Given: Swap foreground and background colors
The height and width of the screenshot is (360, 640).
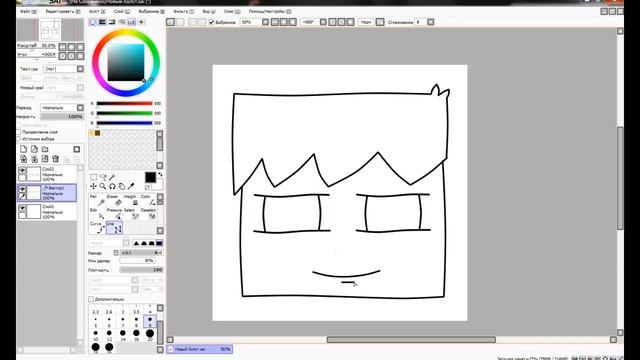Looking at the screenshot, I should click(x=160, y=175).
